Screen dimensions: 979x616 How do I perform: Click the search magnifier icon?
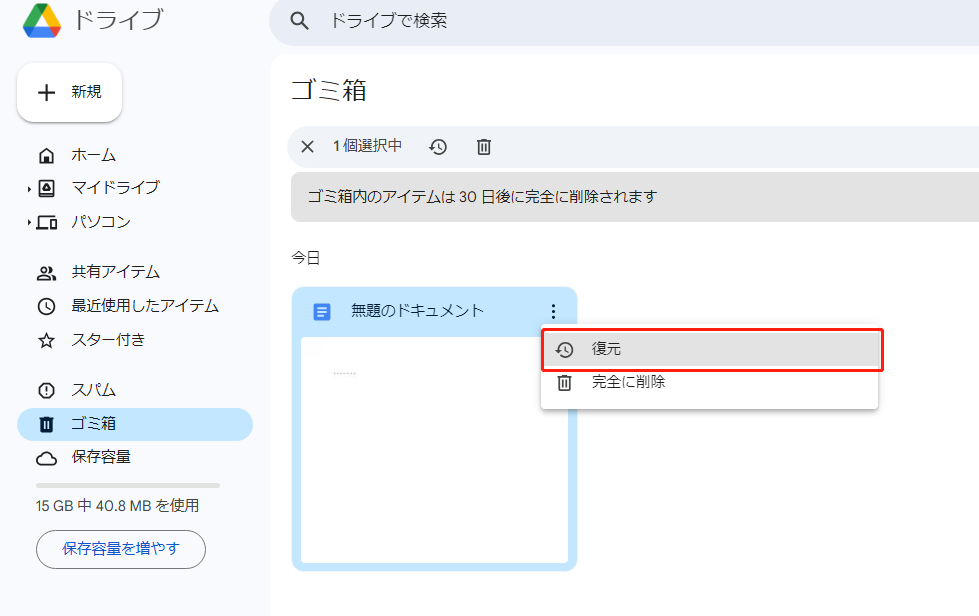[x=298, y=21]
